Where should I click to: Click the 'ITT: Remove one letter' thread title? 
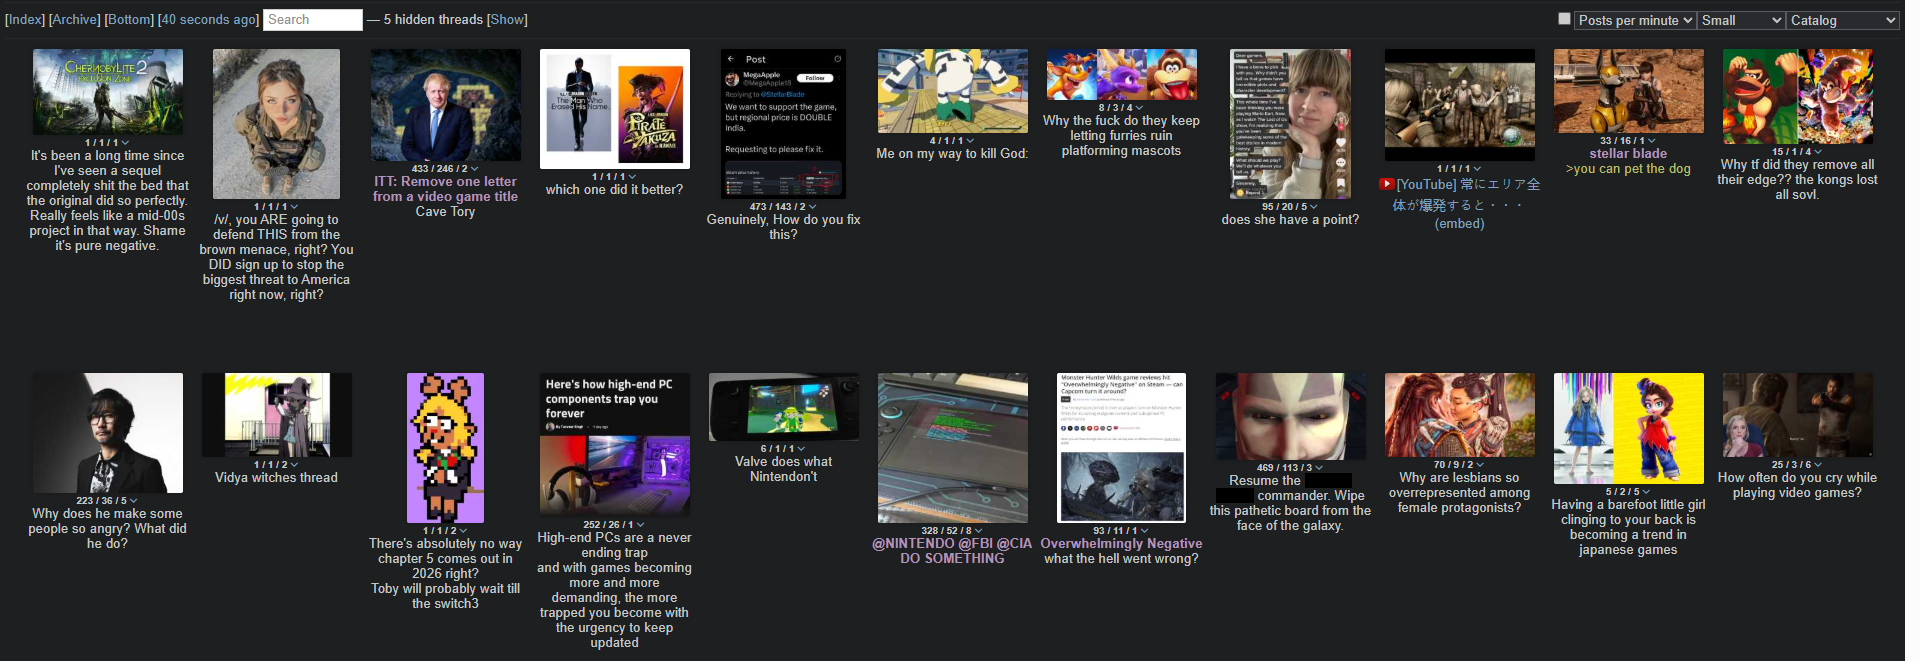pos(445,189)
